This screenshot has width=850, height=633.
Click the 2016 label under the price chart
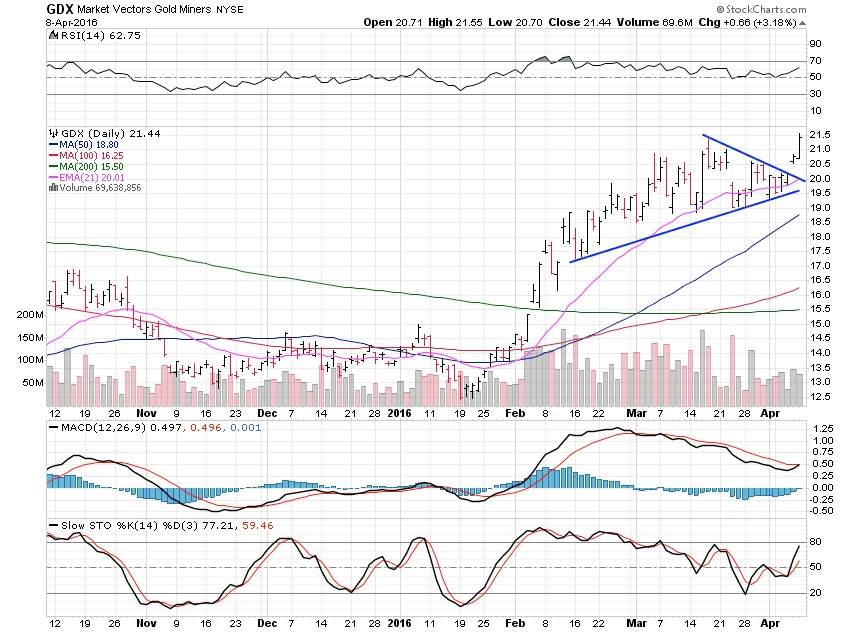[400, 413]
